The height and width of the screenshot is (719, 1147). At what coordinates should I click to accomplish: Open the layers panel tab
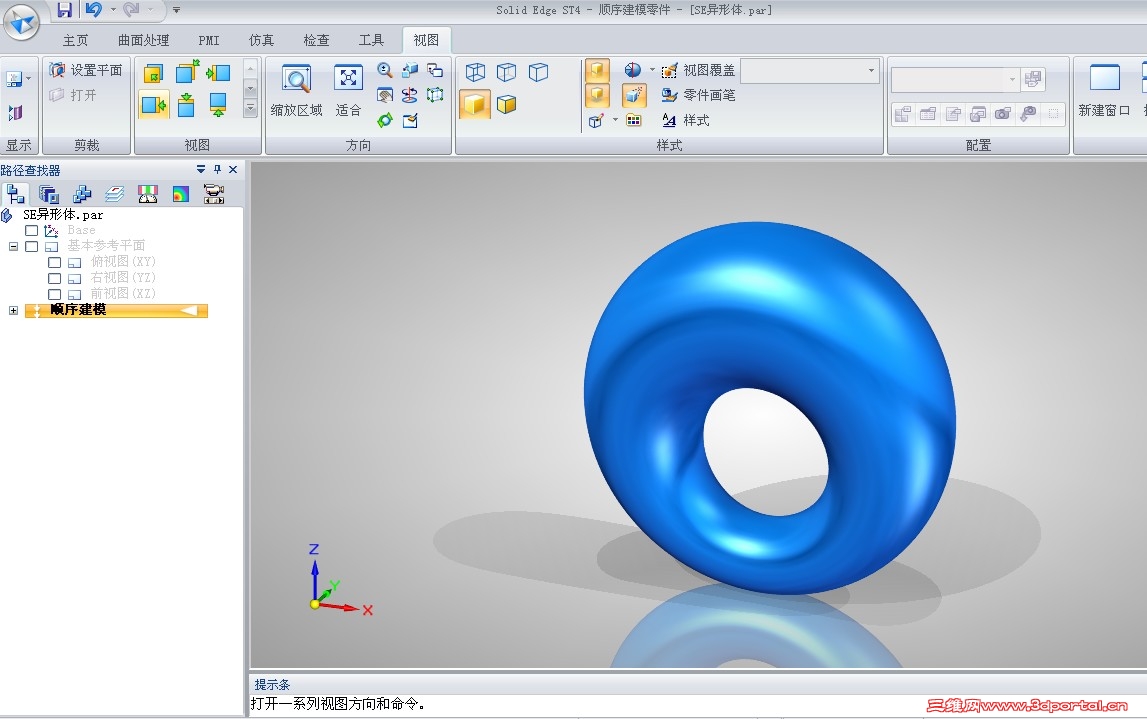(115, 194)
